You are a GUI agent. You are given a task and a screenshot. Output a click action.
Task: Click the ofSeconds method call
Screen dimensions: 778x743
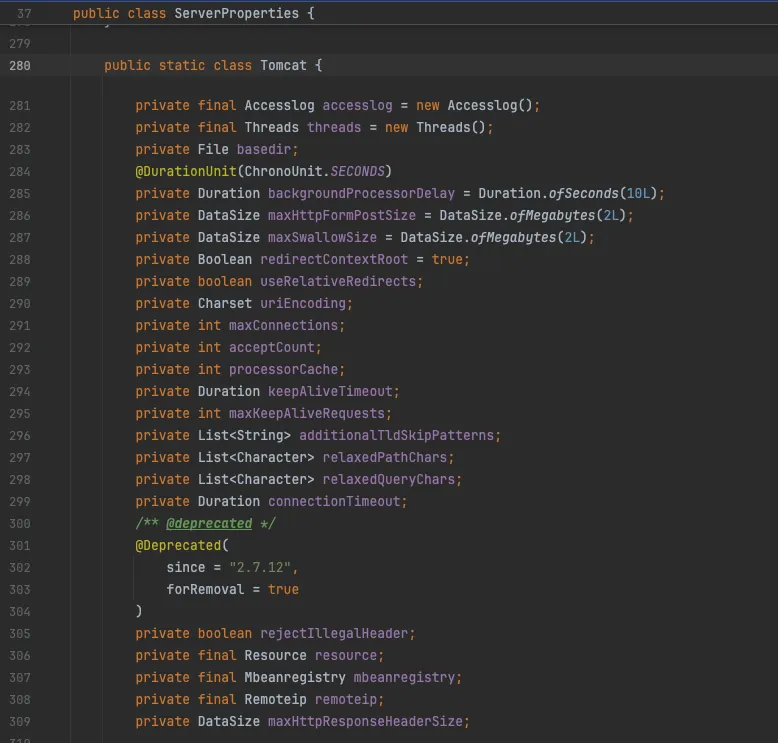pos(583,193)
